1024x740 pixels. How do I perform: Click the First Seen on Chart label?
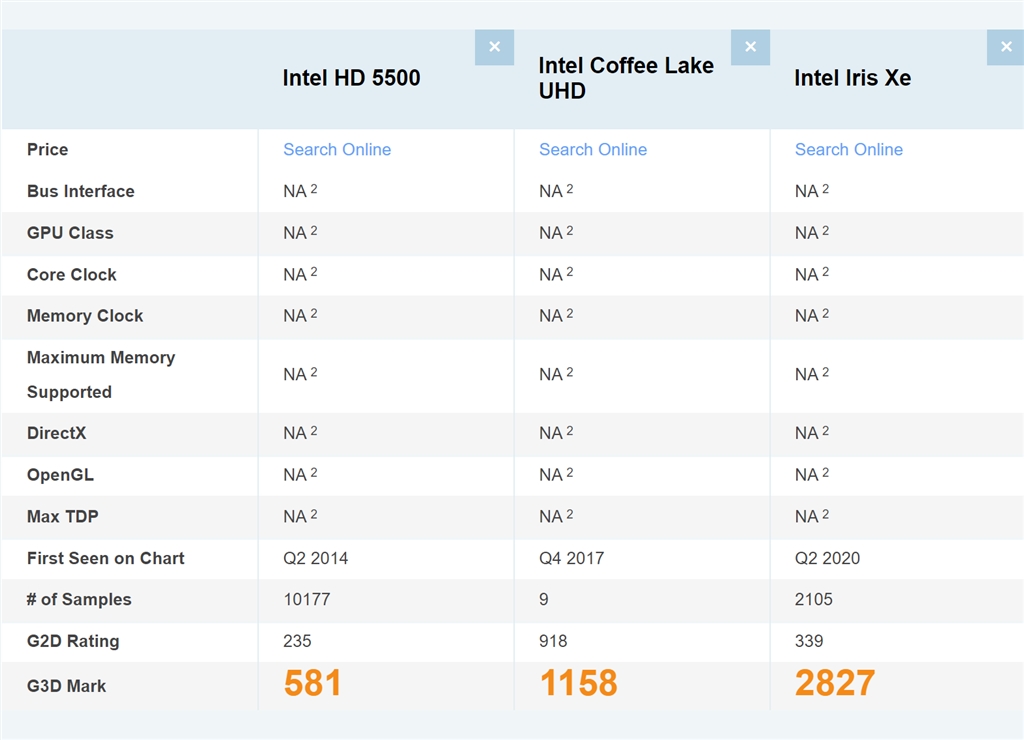pyautogui.click(x=106, y=558)
